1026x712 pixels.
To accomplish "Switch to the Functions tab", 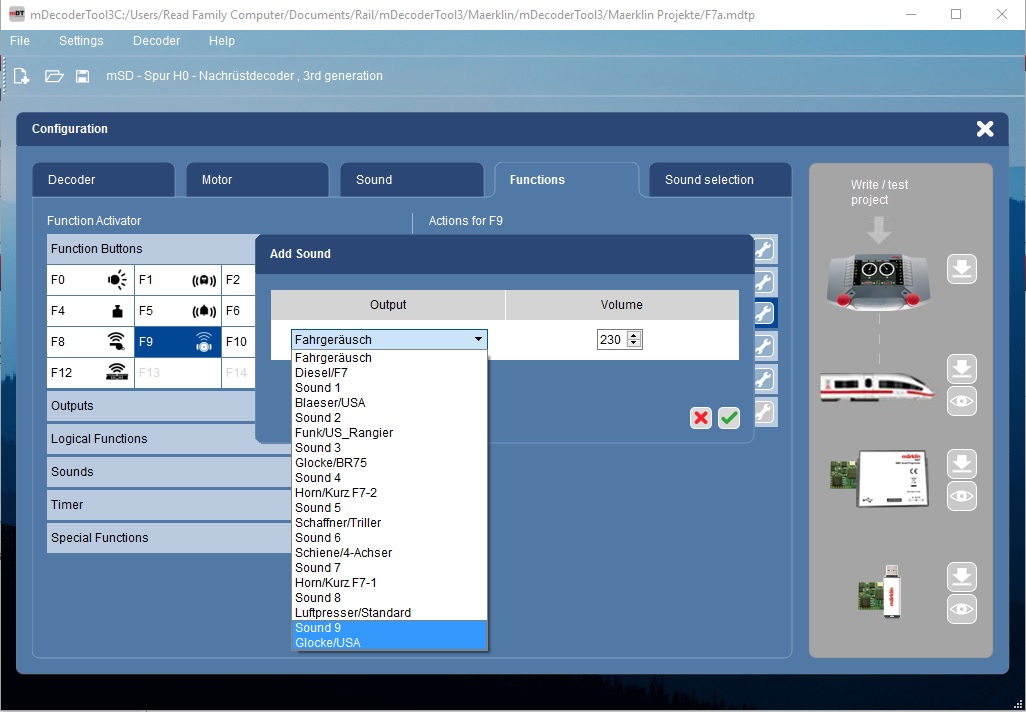I will (567, 180).
